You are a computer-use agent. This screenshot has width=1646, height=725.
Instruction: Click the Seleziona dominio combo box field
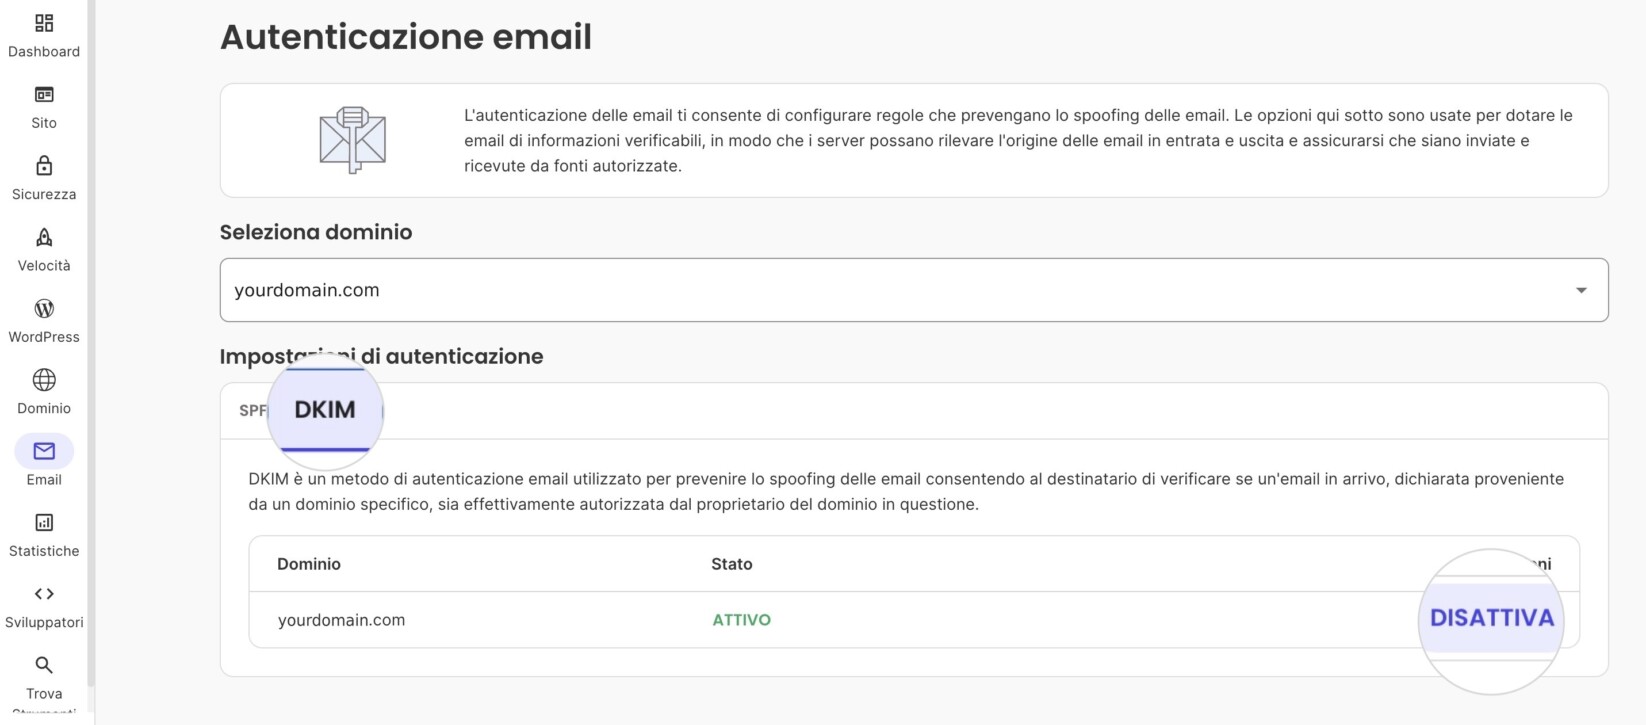click(x=914, y=290)
